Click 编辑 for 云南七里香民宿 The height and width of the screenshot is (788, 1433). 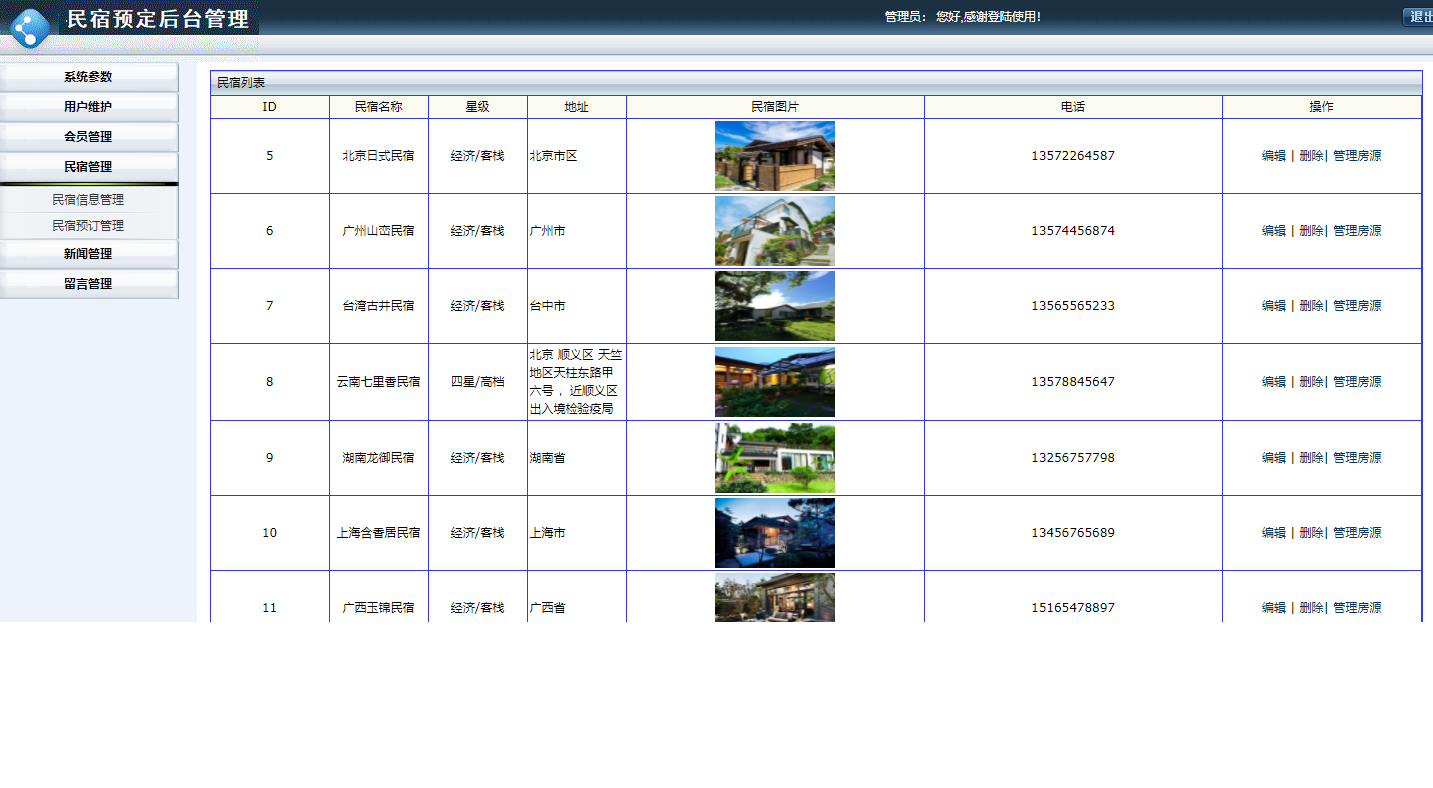[1274, 381]
